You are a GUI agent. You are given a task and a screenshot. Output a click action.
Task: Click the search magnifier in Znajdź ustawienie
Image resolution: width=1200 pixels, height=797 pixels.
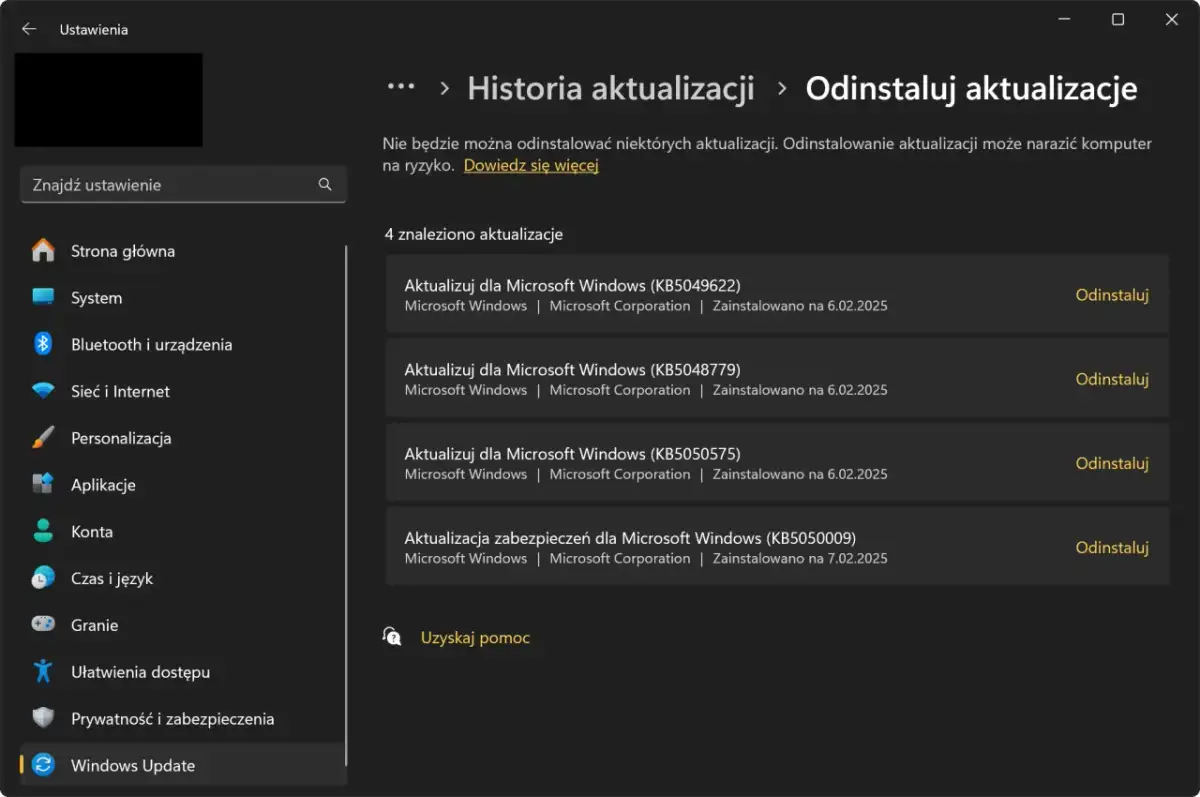[x=324, y=184]
